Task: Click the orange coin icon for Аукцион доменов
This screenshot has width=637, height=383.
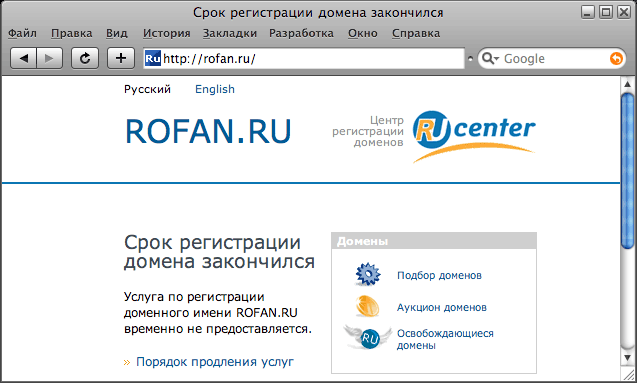Action: click(367, 306)
